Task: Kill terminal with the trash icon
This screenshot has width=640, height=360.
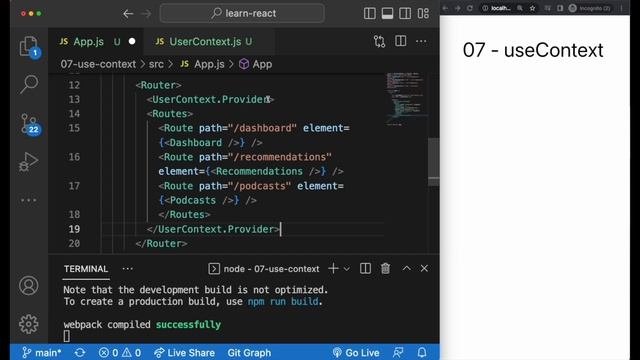Action: 385,268
